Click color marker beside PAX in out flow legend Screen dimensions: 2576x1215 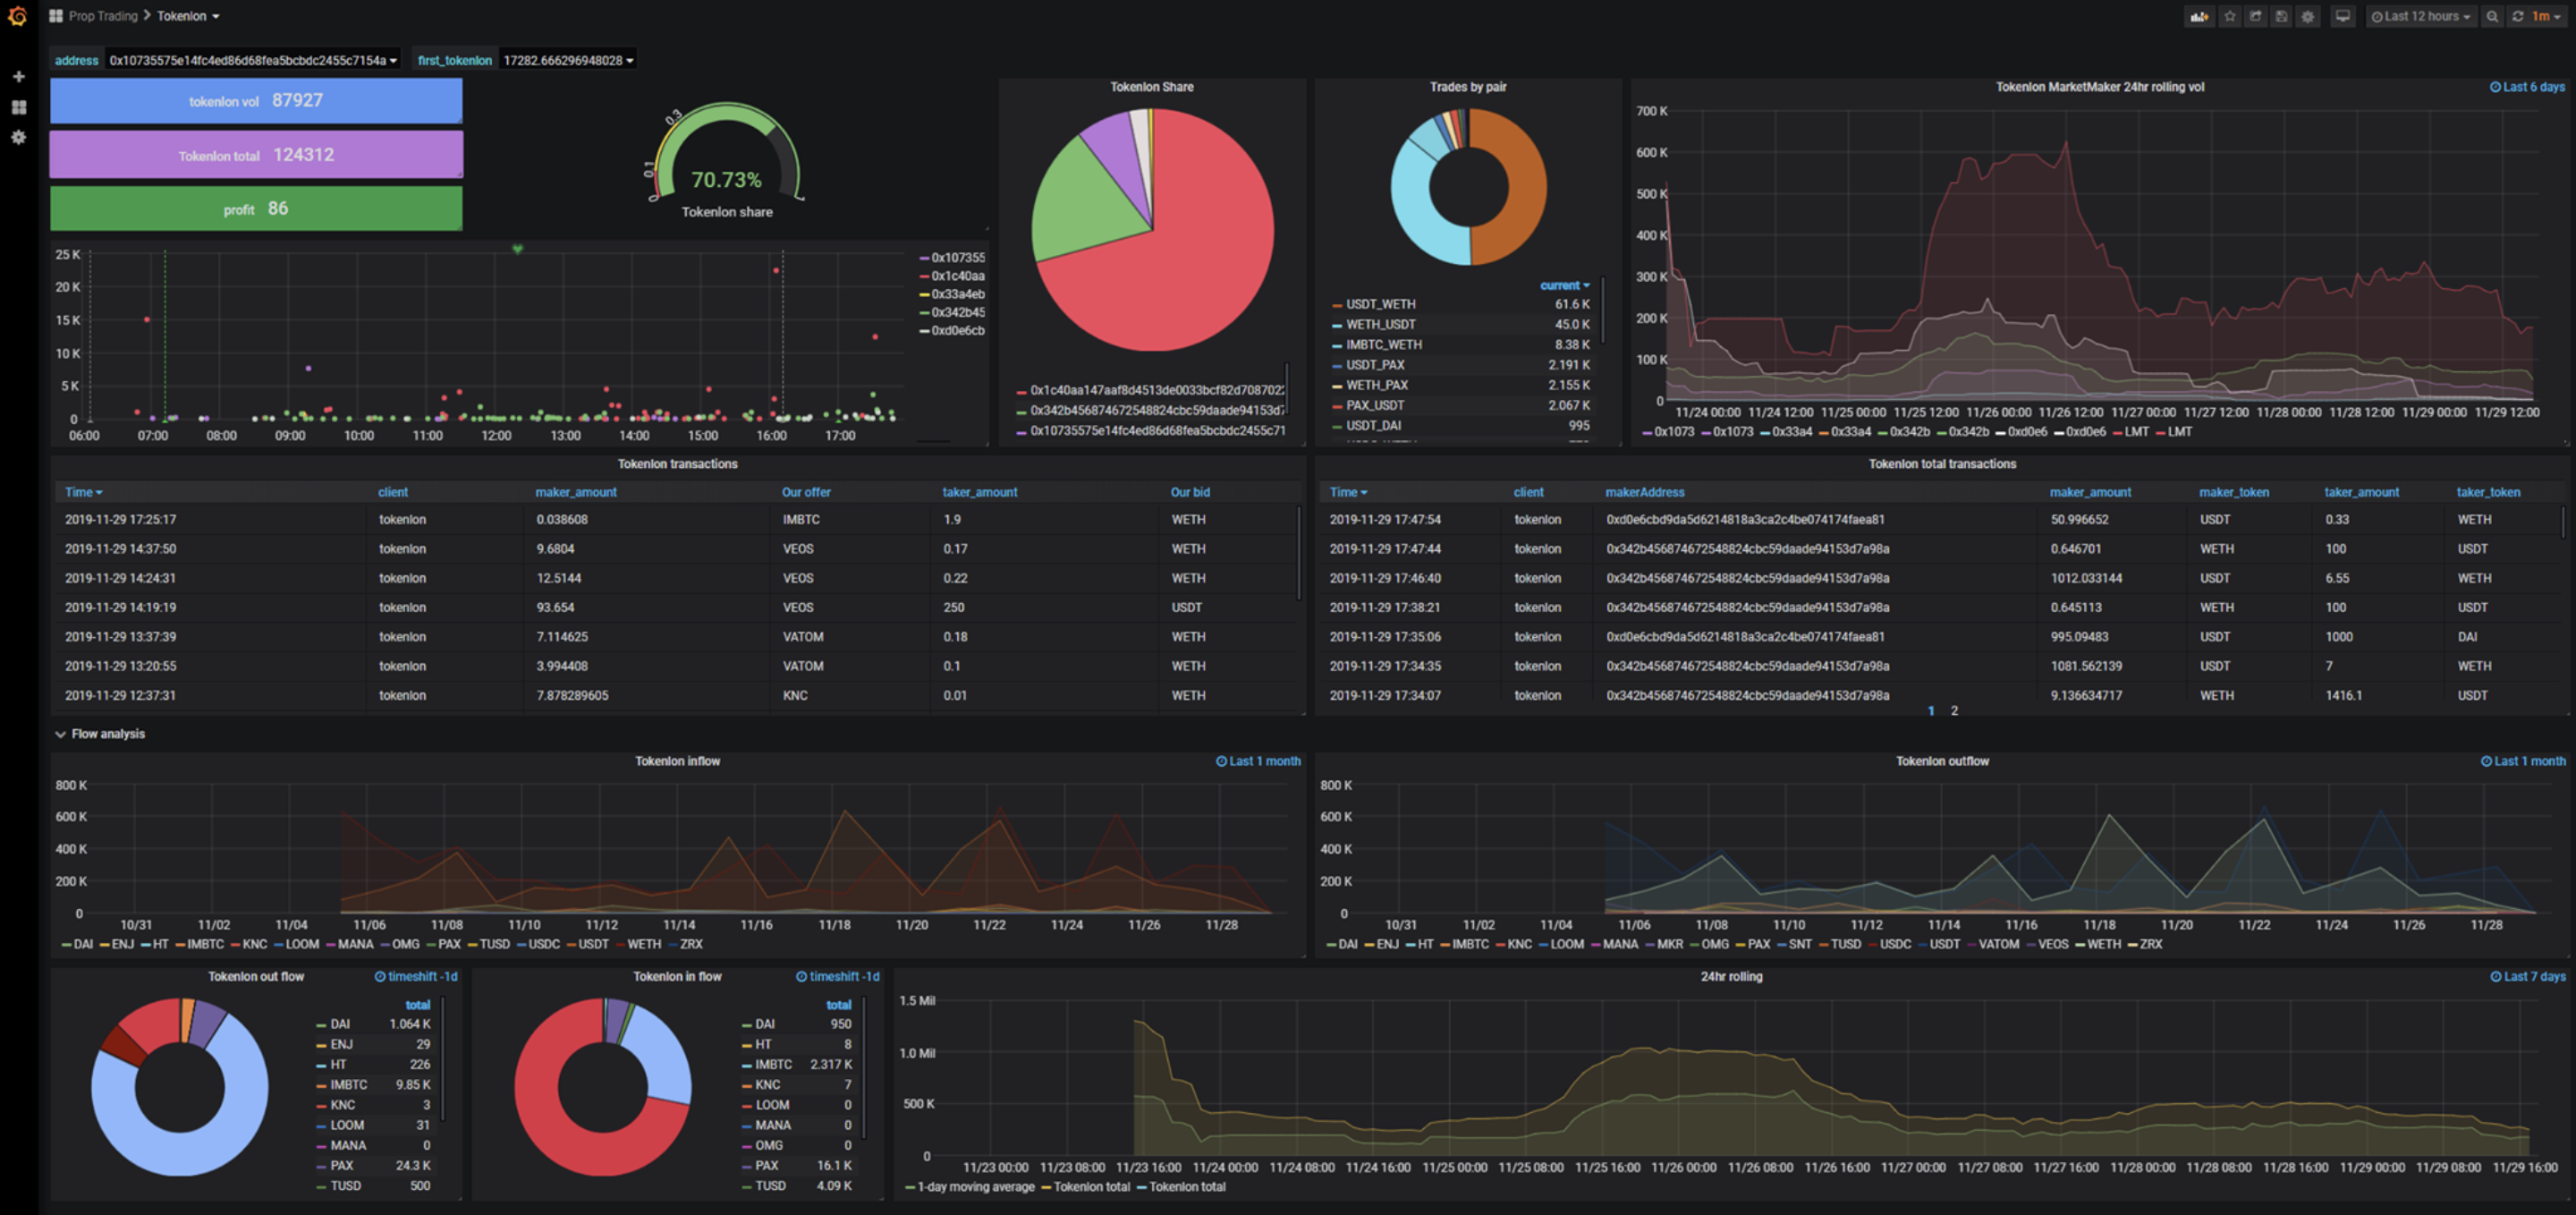321,1166
